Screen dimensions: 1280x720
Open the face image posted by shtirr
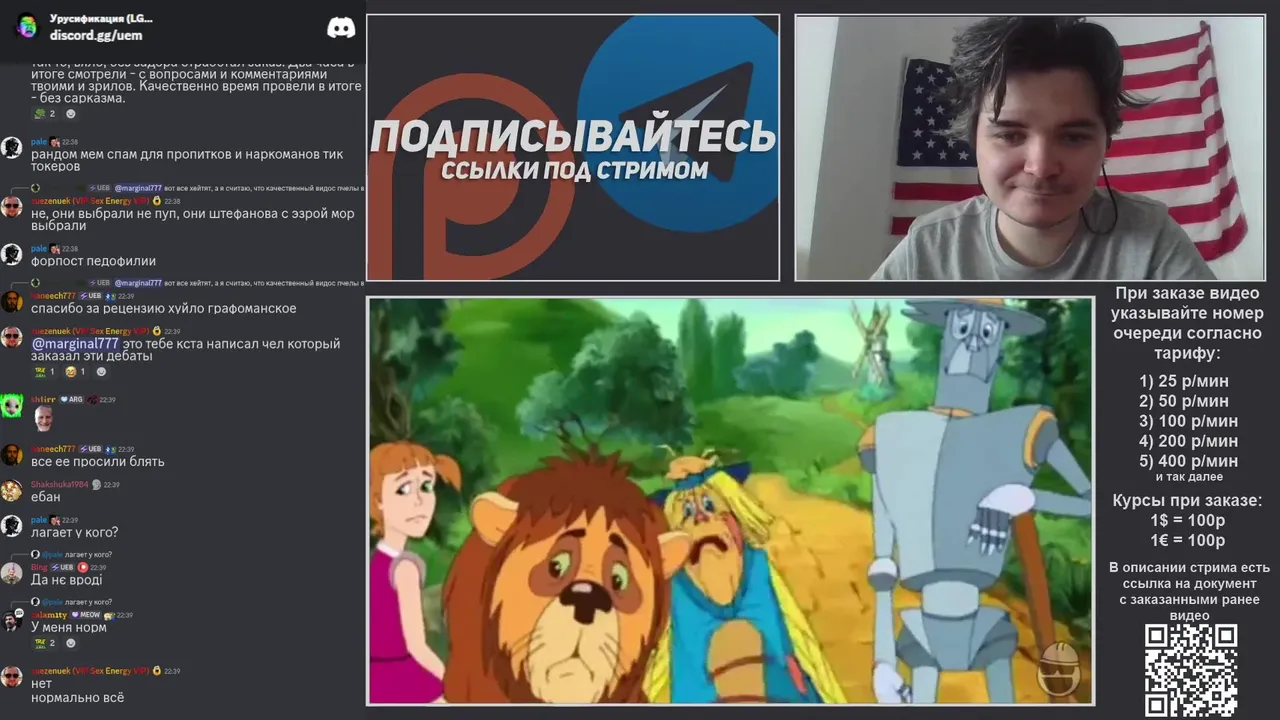(x=43, y=418)
